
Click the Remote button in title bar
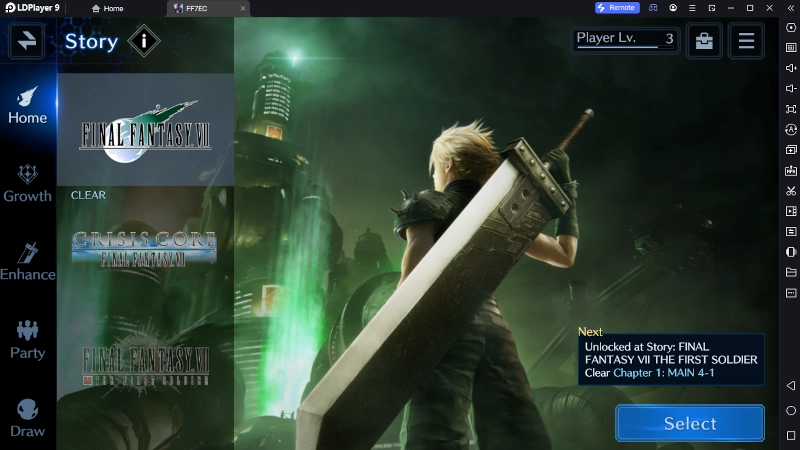pyautogui.click(x=617, y=8)
